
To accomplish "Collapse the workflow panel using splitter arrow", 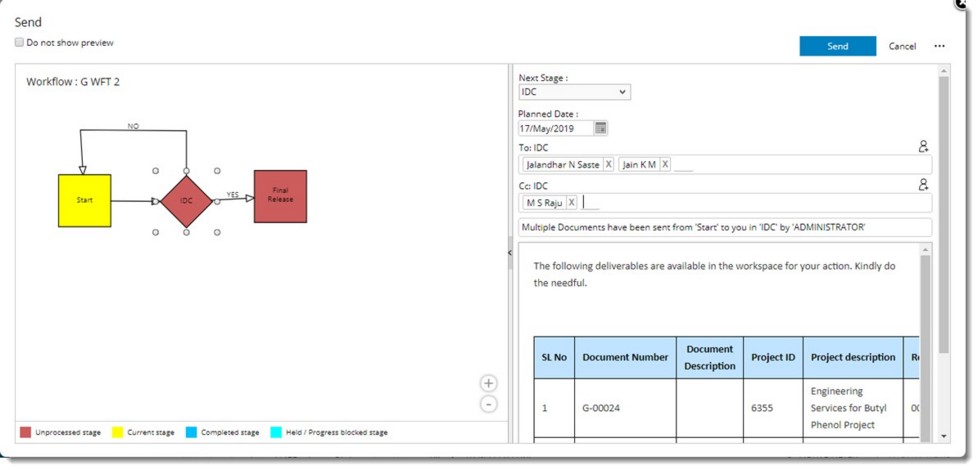I will (x=510, y=253).
